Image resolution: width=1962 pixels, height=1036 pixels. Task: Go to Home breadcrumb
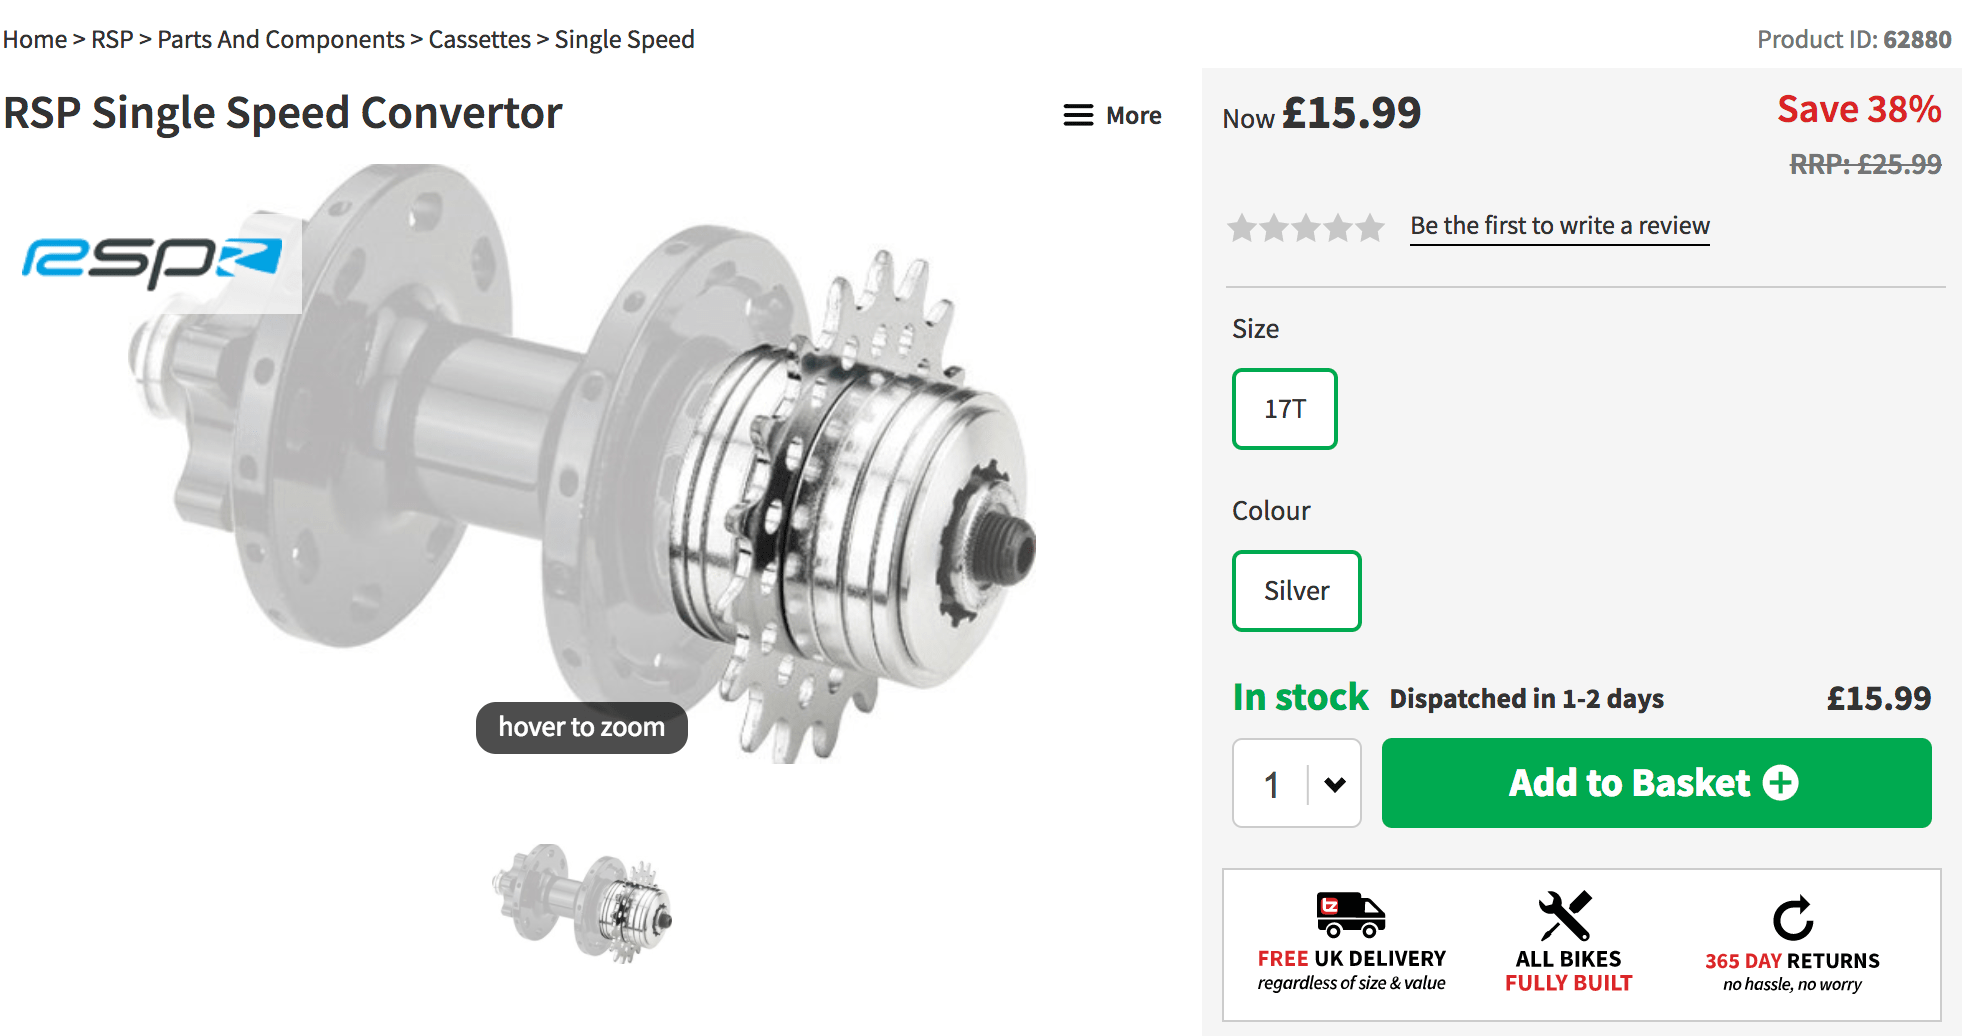35,40
